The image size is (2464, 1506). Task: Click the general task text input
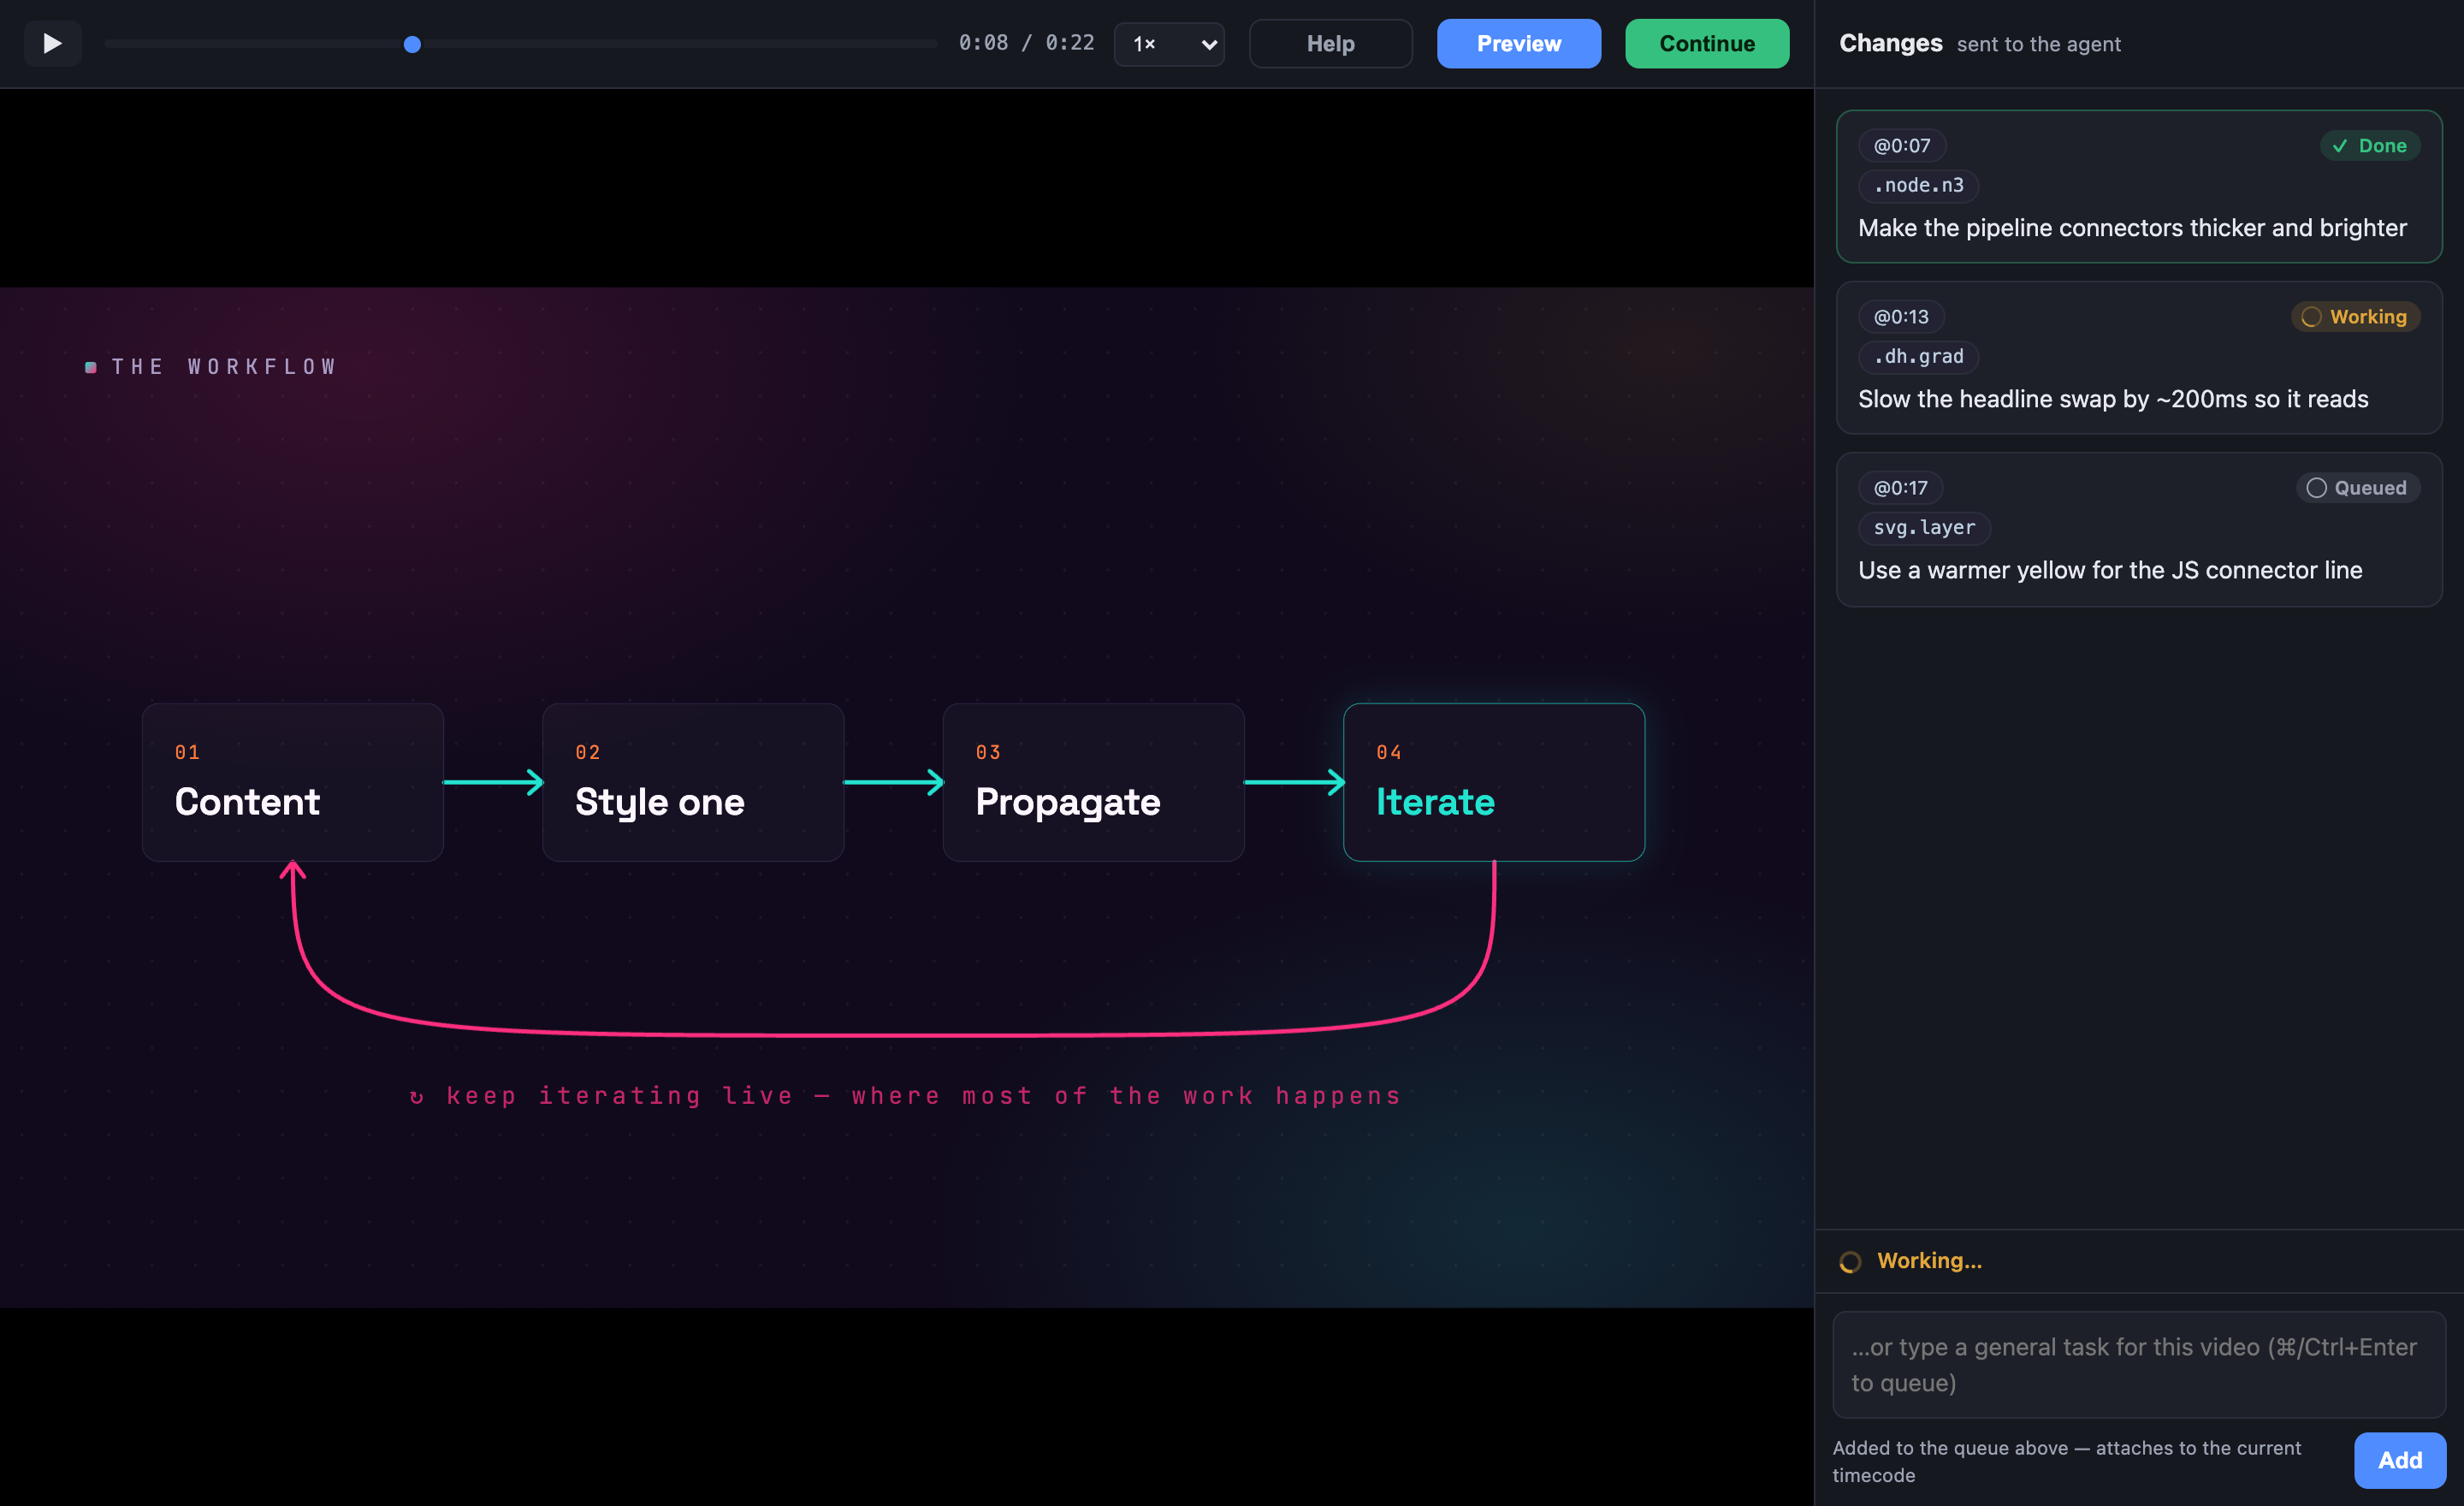[x=2138, y=1364]
